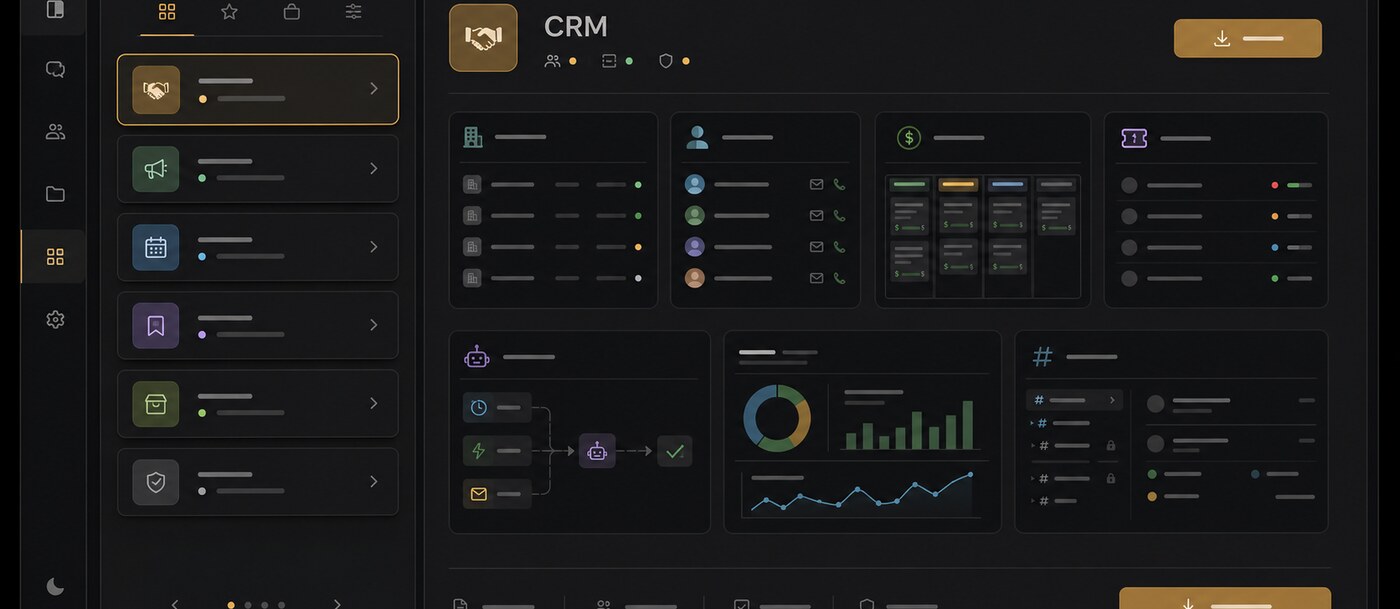Select the highlighted apps grid sidebar icon
This screenshot has width=1400, height=609.
pos(55,257)
